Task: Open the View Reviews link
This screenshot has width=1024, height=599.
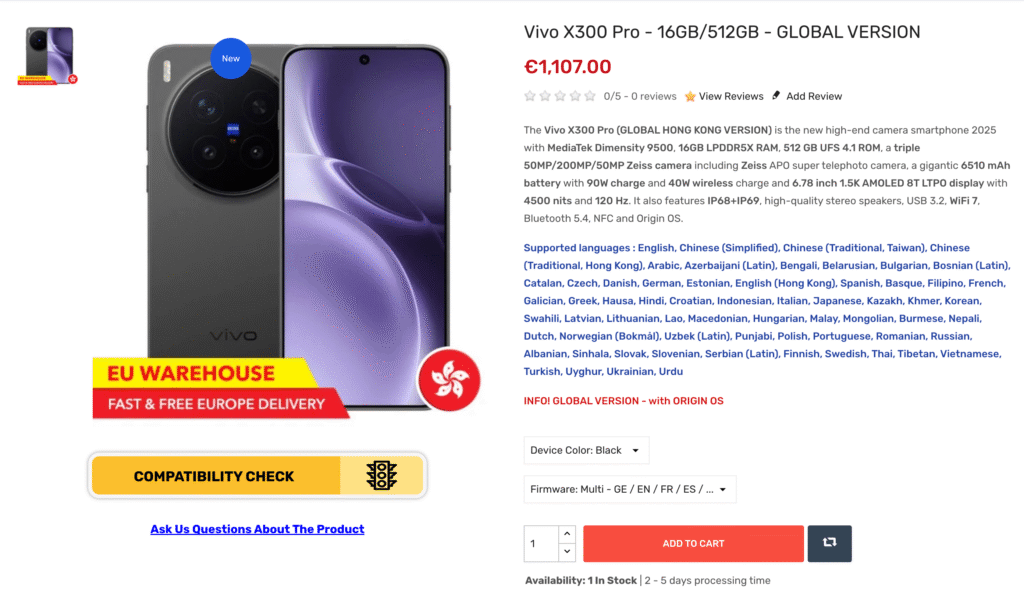Action: 731,96
